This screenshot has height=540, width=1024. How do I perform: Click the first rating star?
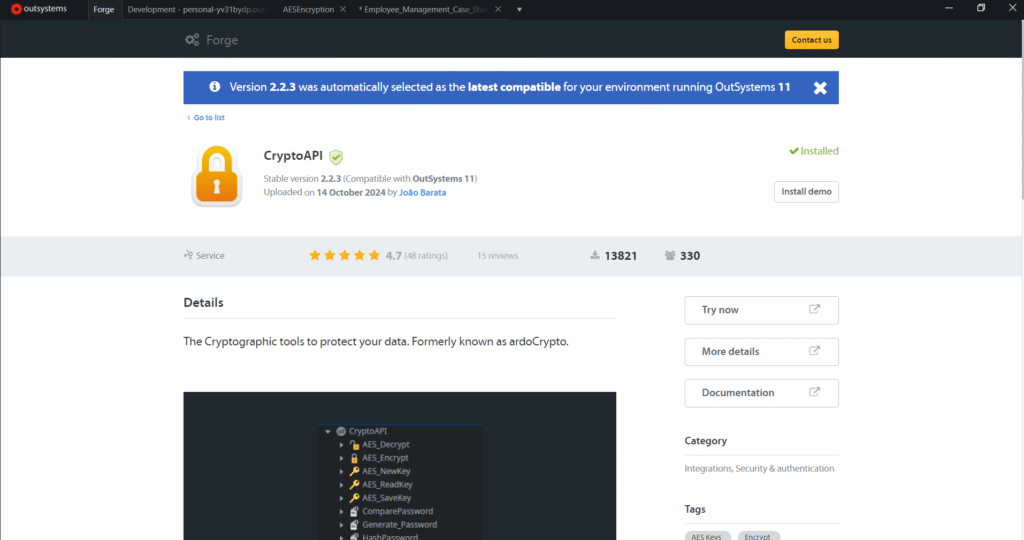pyautogui.click(x=315, y=255)
